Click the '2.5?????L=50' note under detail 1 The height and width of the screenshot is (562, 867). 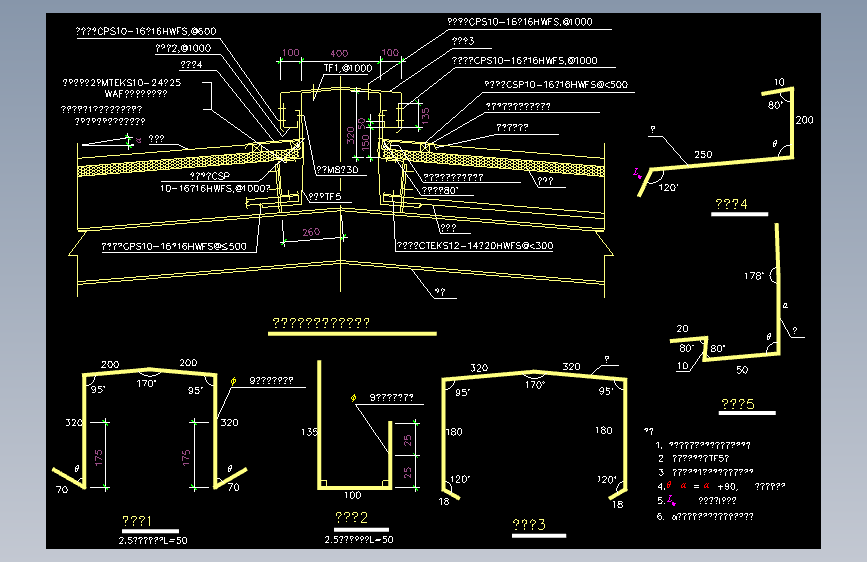[153, 540]
